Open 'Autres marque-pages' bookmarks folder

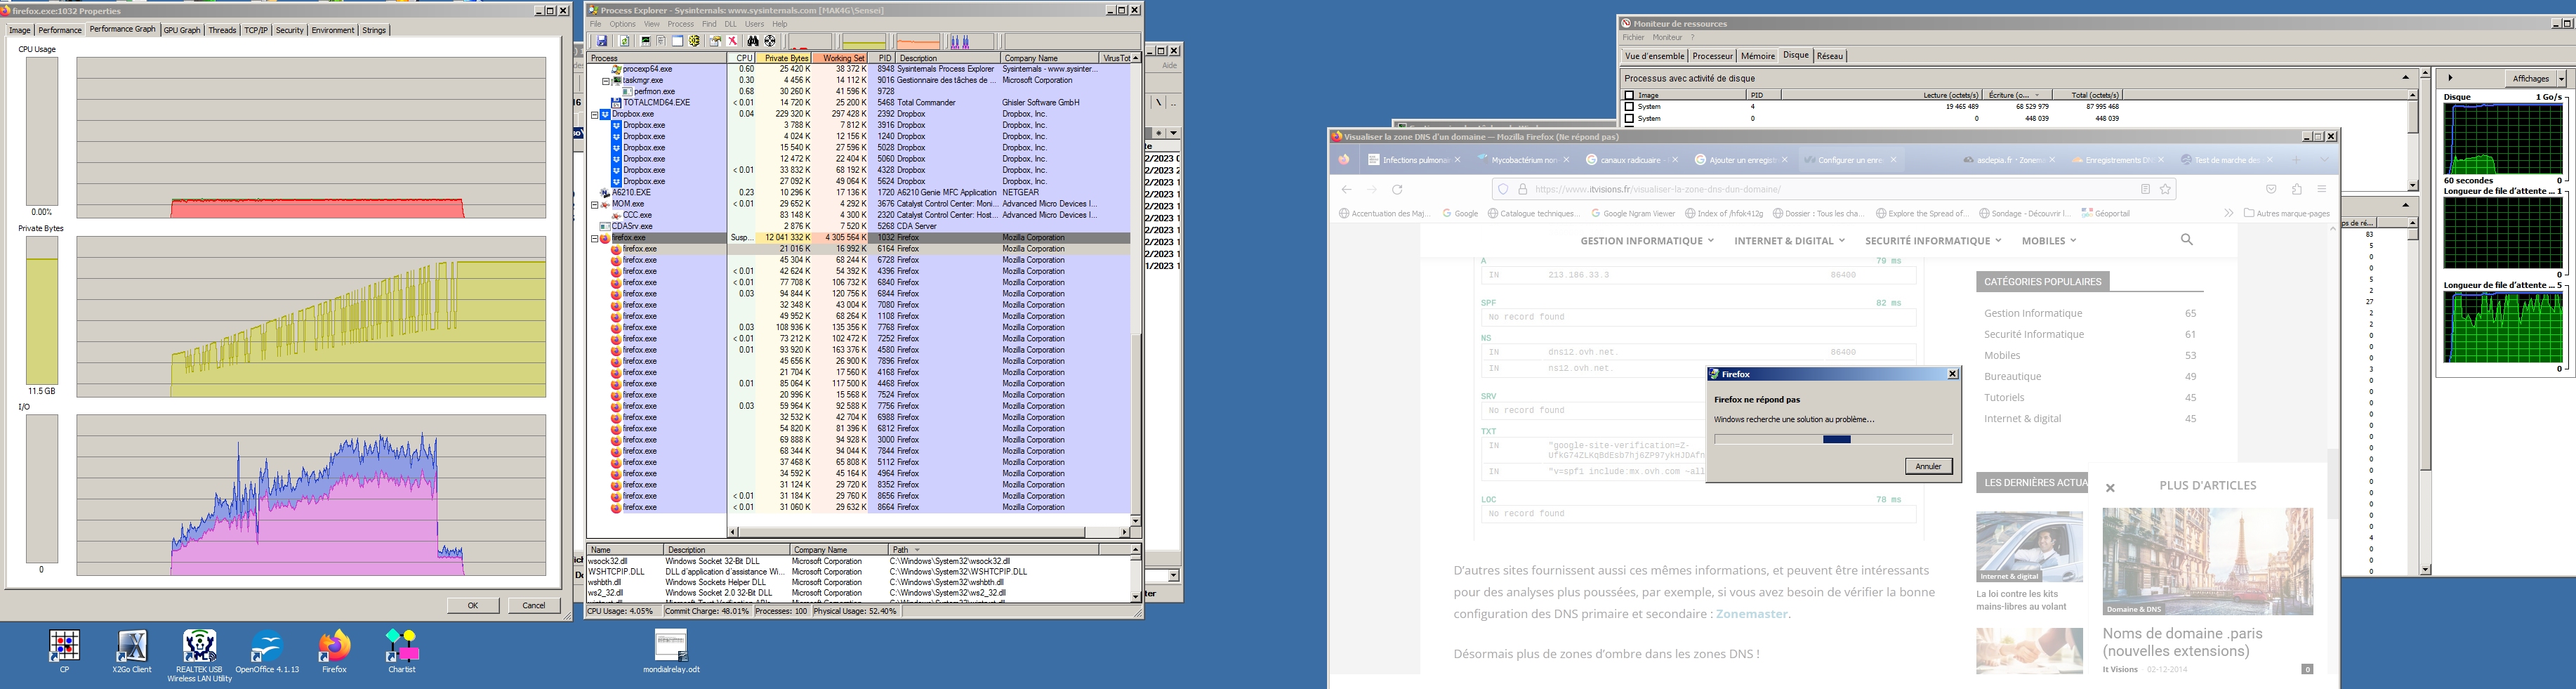(x=2287, y=213)
